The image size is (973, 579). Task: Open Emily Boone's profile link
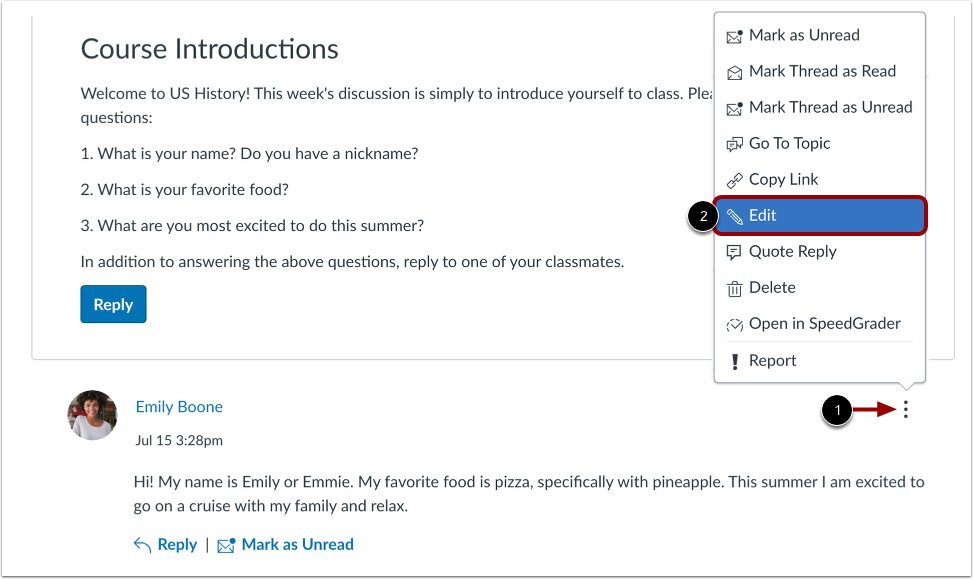179,406
